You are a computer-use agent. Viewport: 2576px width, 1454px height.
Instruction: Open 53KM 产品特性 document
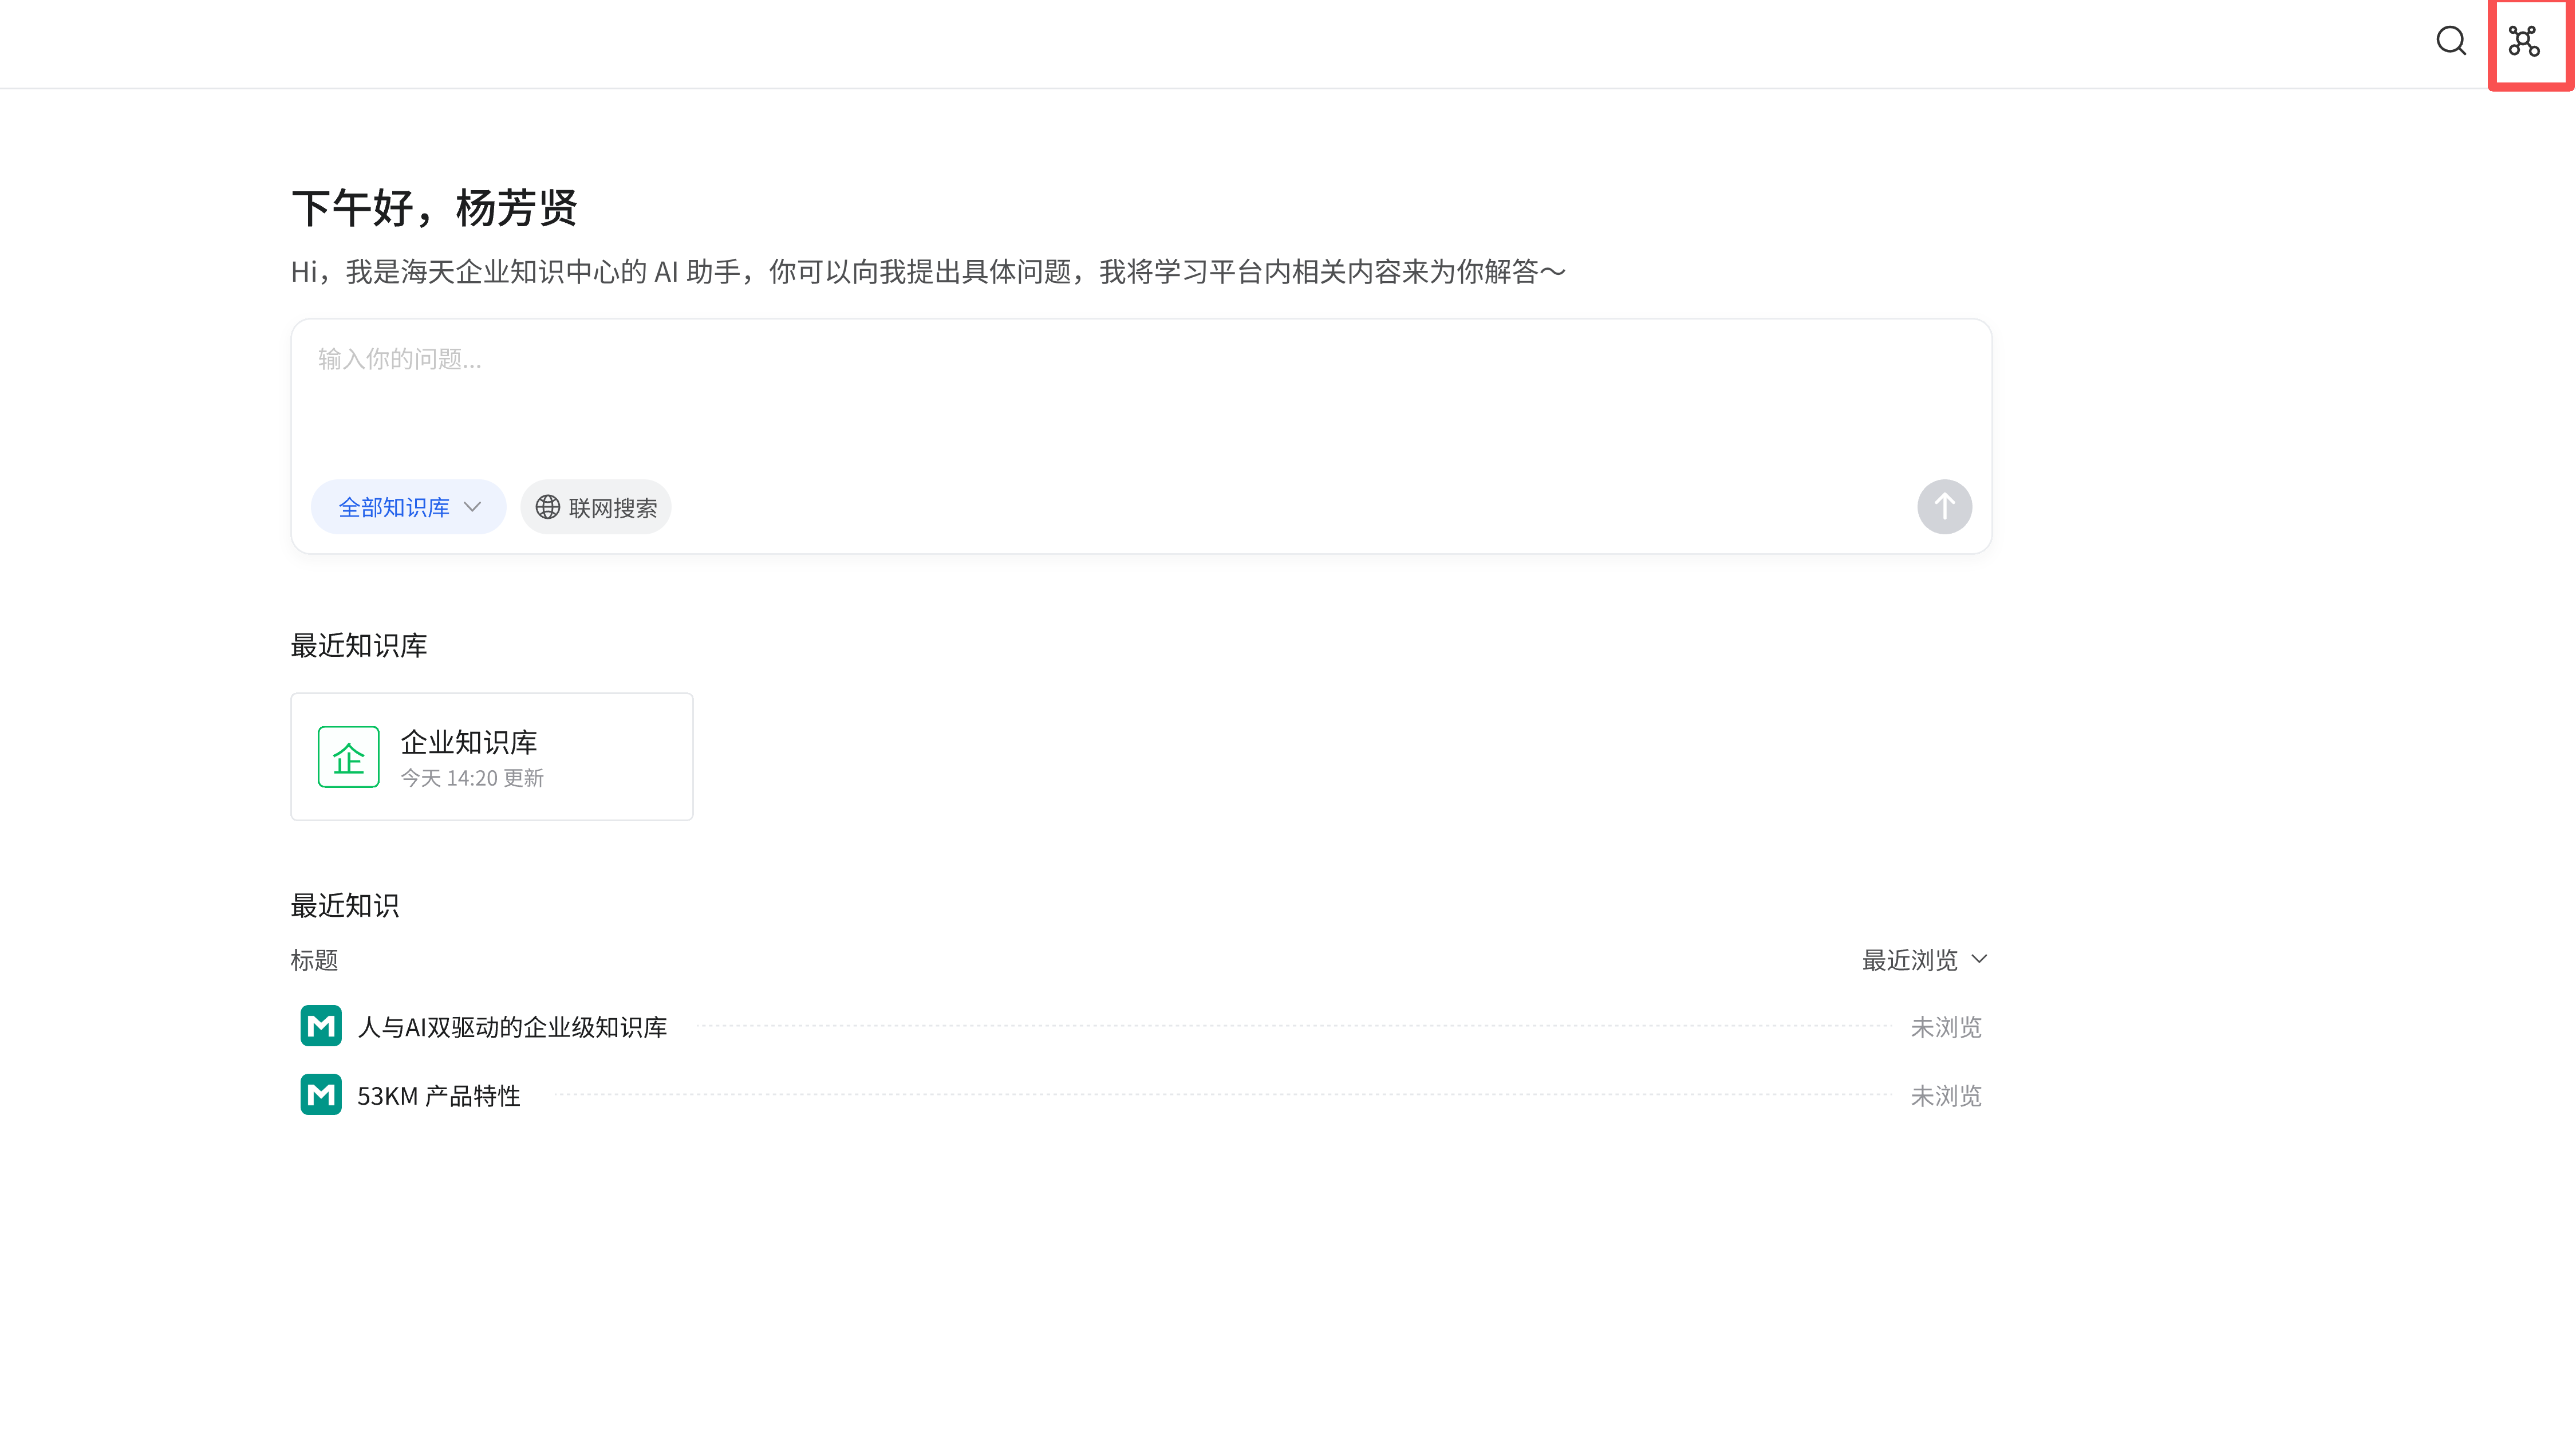pyautogui.click(x=439, y=1096)
